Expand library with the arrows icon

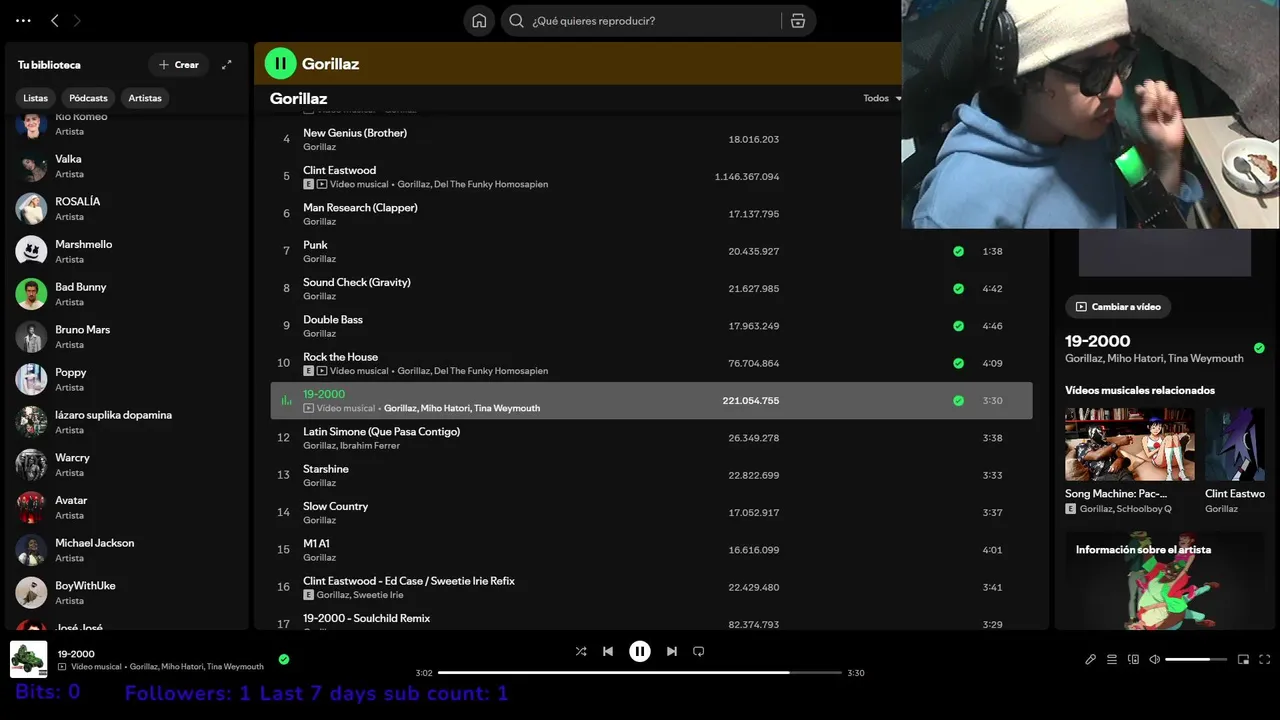[x=227, y=65]
